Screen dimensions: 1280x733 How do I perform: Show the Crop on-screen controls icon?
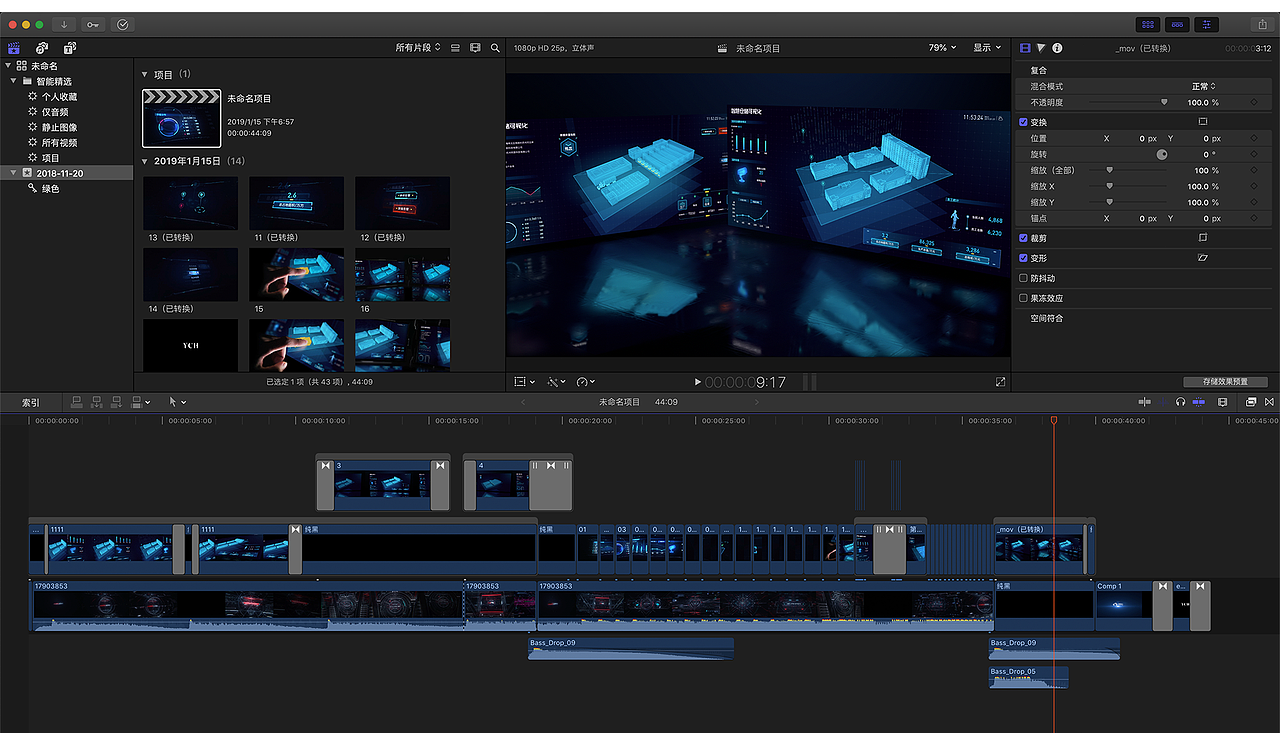coord(1203,238)
